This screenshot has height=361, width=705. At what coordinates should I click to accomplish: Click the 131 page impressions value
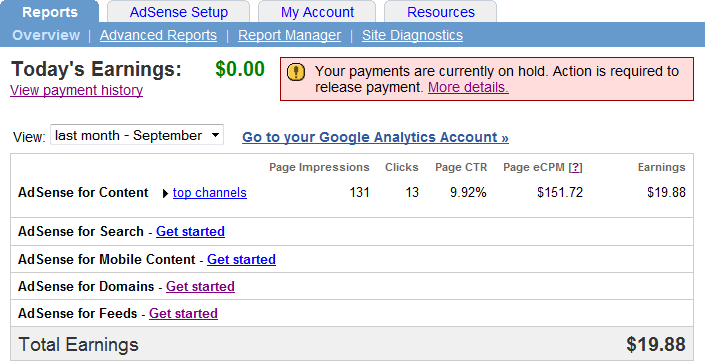point(359,192)
